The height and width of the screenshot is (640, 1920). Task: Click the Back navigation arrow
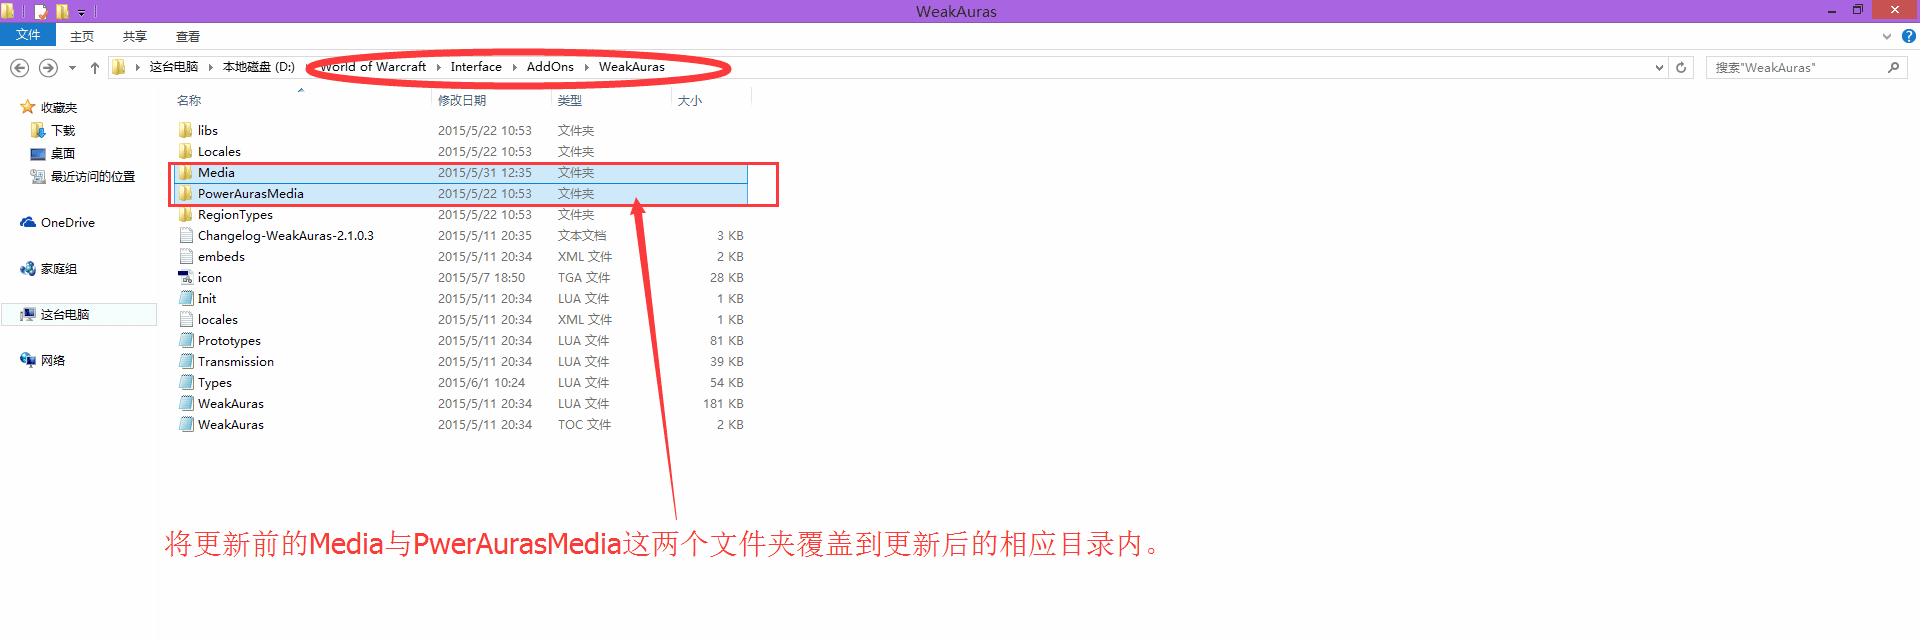coord(19,68)
